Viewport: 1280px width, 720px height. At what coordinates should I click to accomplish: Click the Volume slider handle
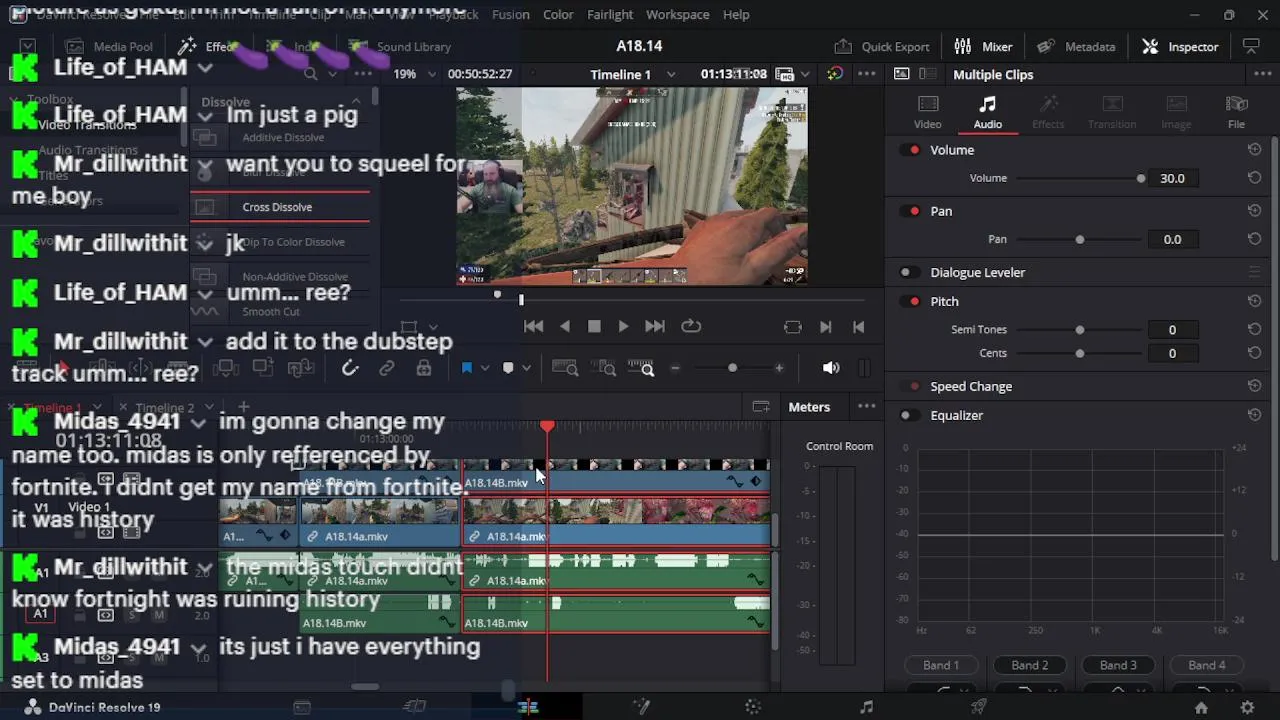tap(1141, 178)
